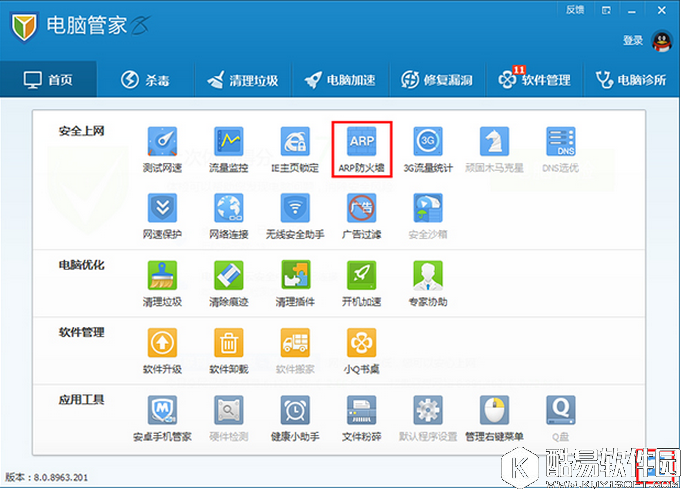Viewport: 681px width, 489px height.
Task: Close the 电脑管家 window
Action: [x=661, y=10]
